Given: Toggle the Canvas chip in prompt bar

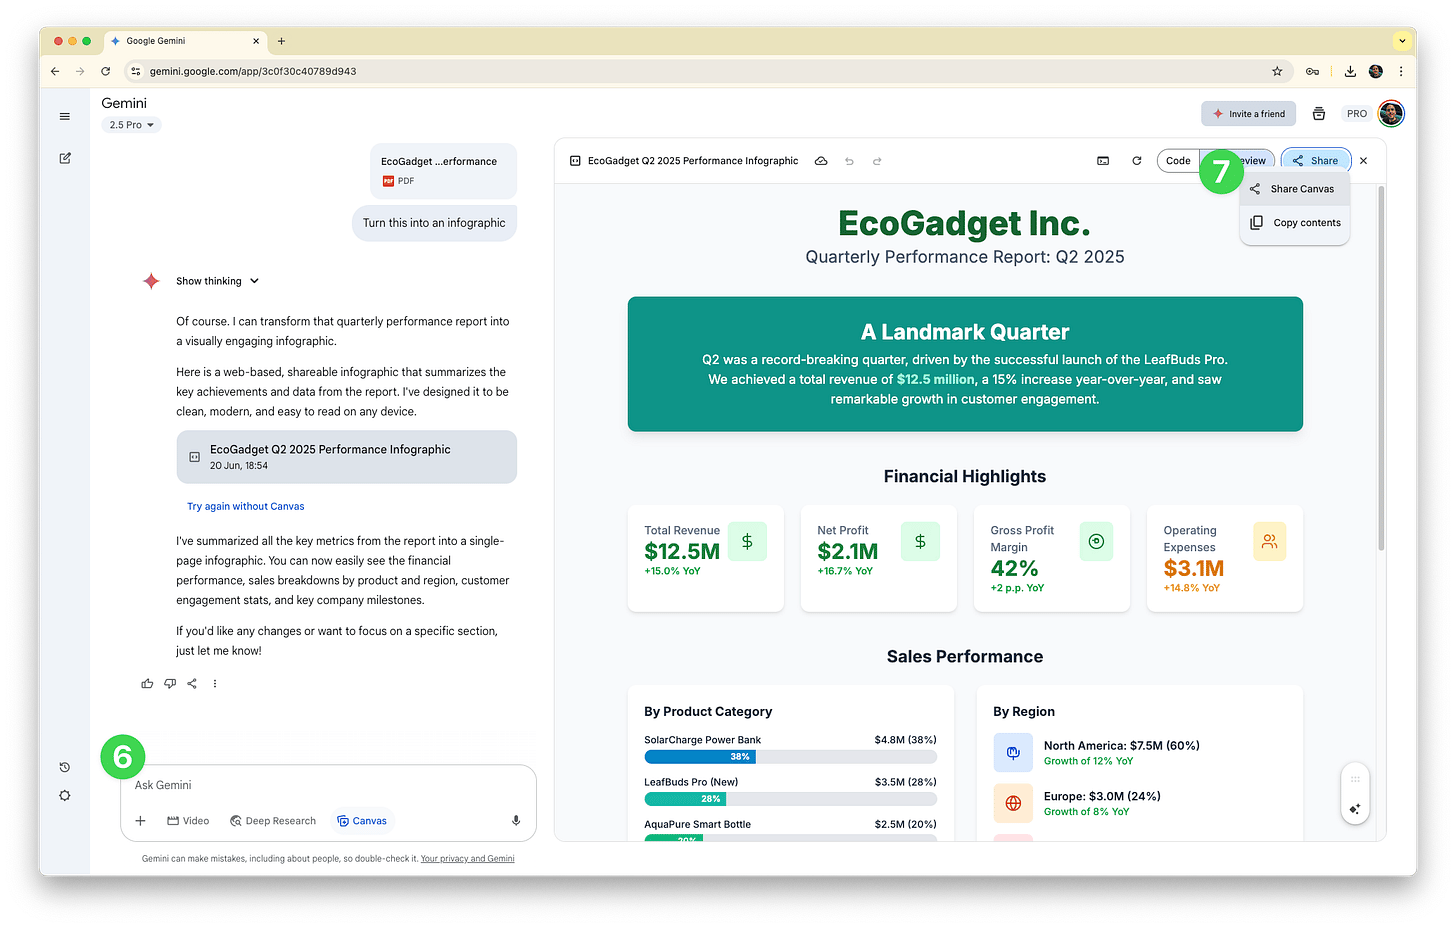Looking at the screenshot, I should pyautogui.click(x=362, y=821).
